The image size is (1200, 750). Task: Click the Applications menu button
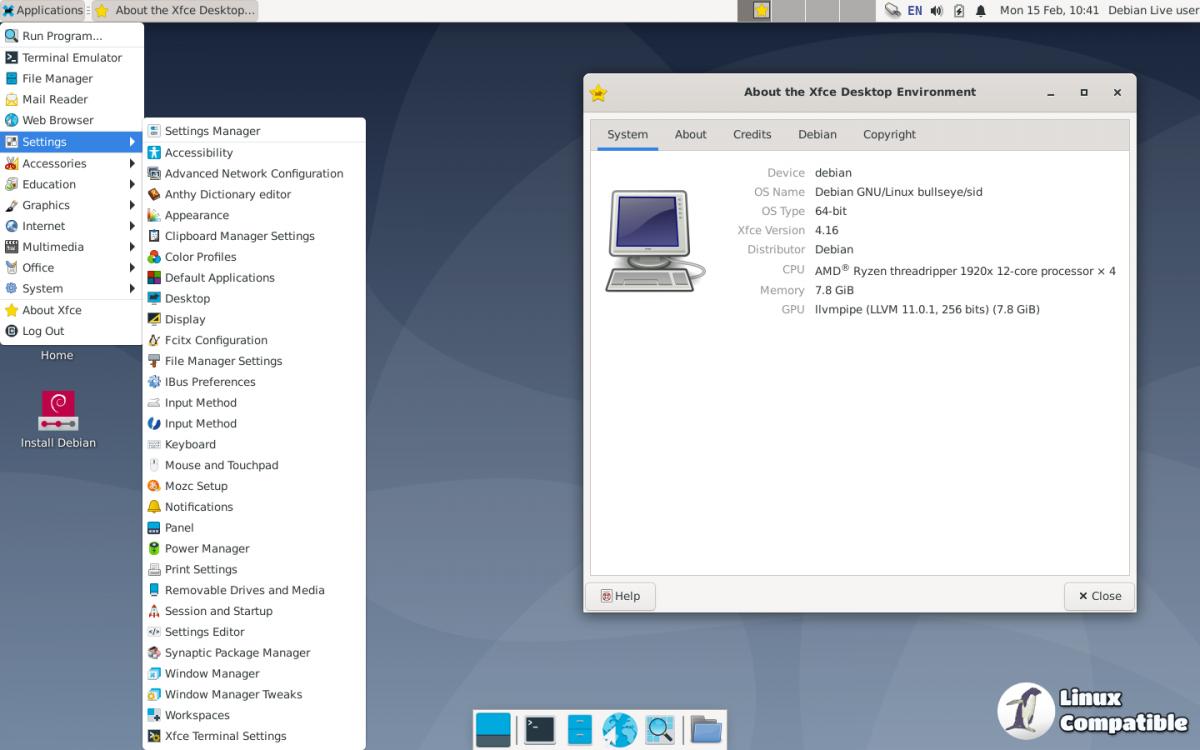click(x=43, y=11)
